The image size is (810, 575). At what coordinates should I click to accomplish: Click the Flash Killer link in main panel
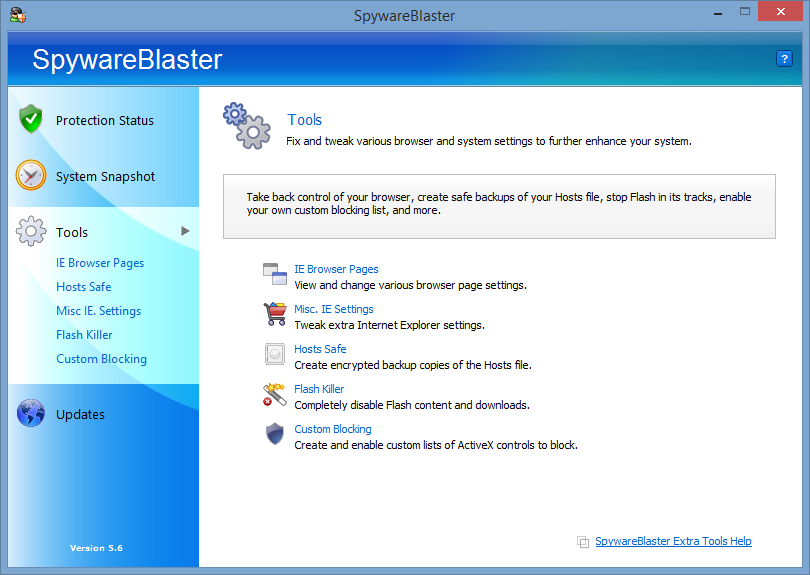pyautogui.click(x=319, y=389)
